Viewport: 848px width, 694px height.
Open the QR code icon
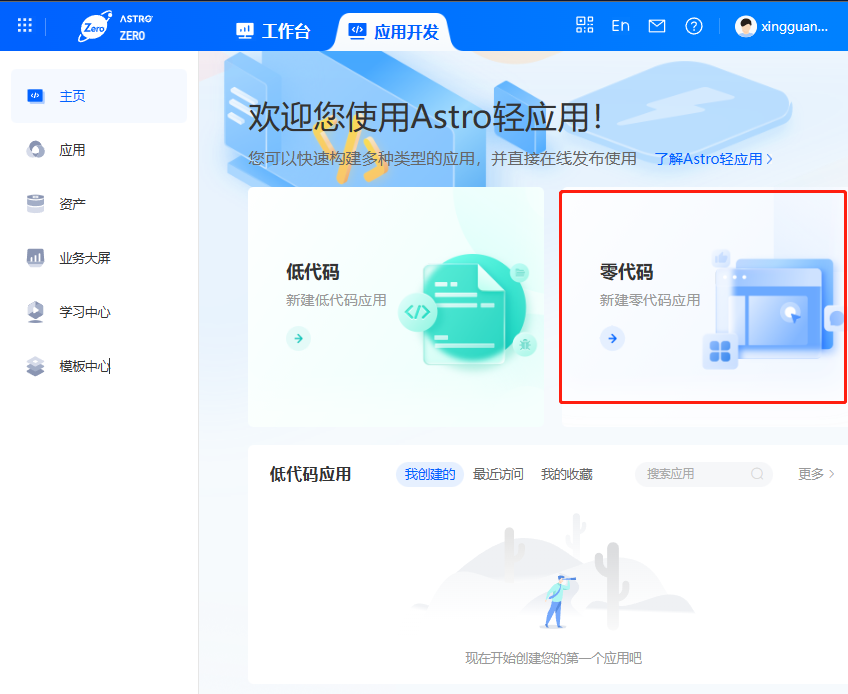585,25
